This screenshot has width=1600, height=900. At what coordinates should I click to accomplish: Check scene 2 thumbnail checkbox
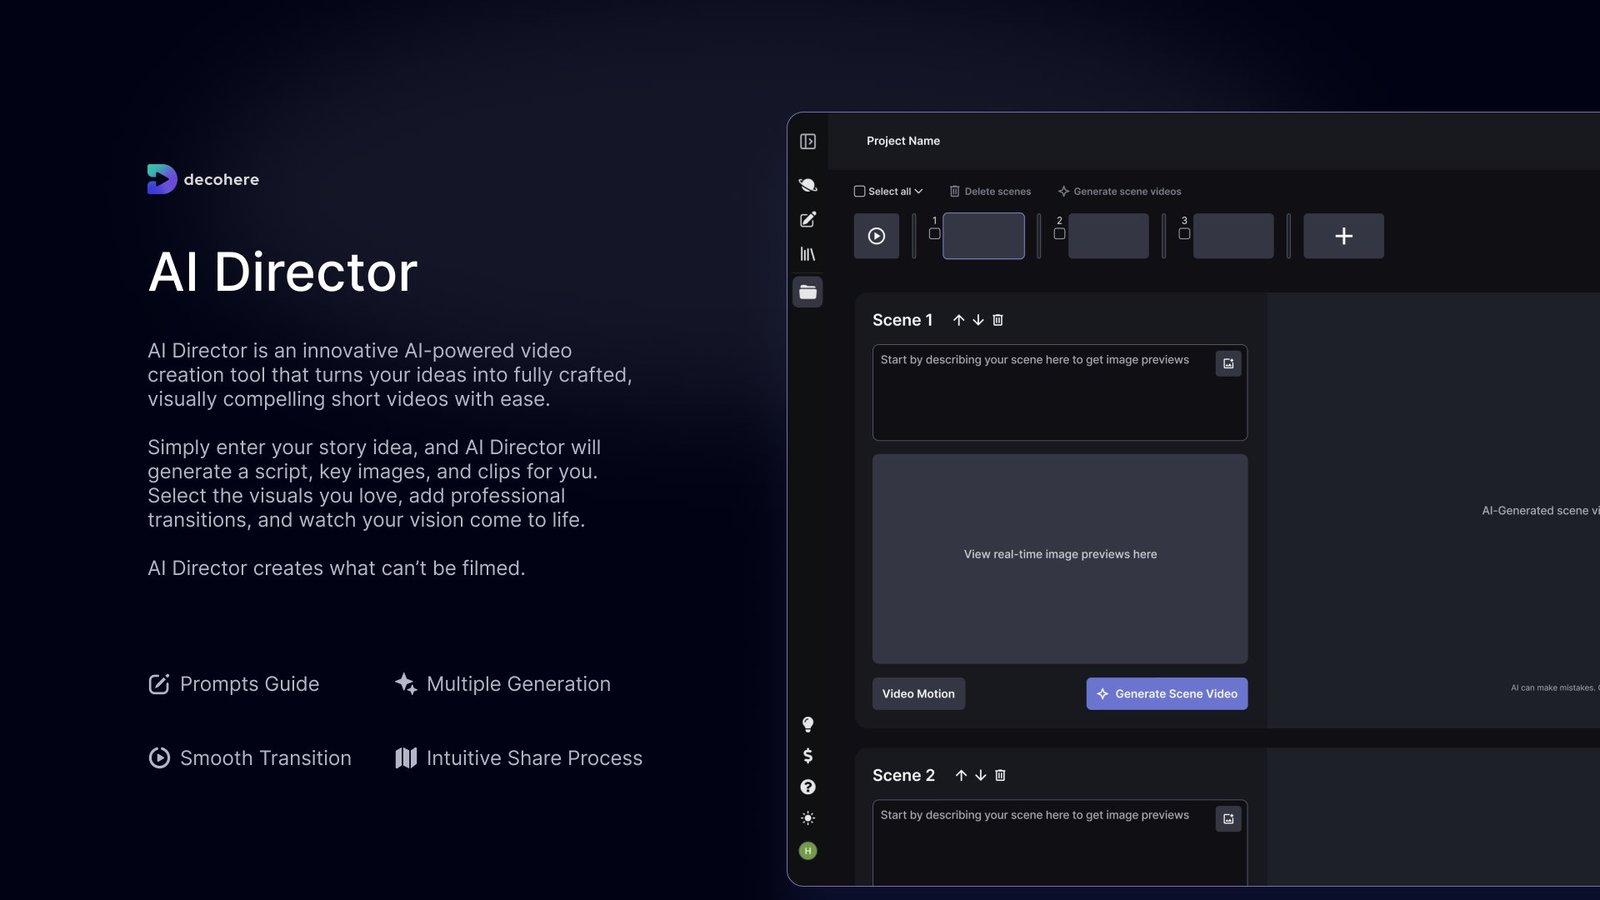coord(1060,233)
